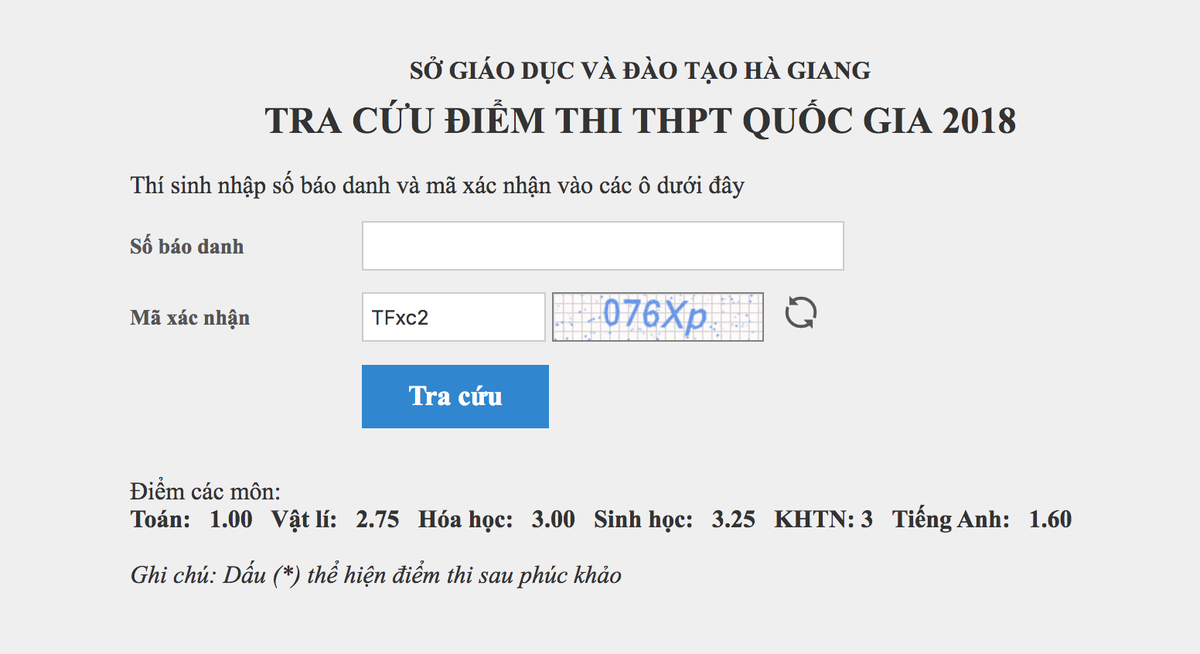Select the captcha image showing 076Xp

657,316
